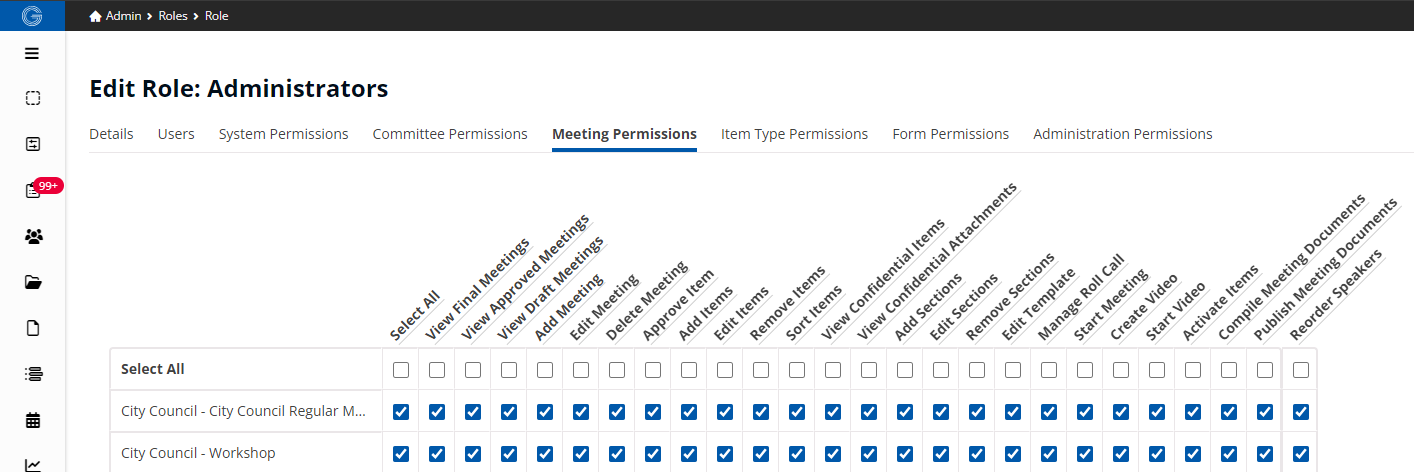Click the blank file sidebar icon

[x=33, y=328]
